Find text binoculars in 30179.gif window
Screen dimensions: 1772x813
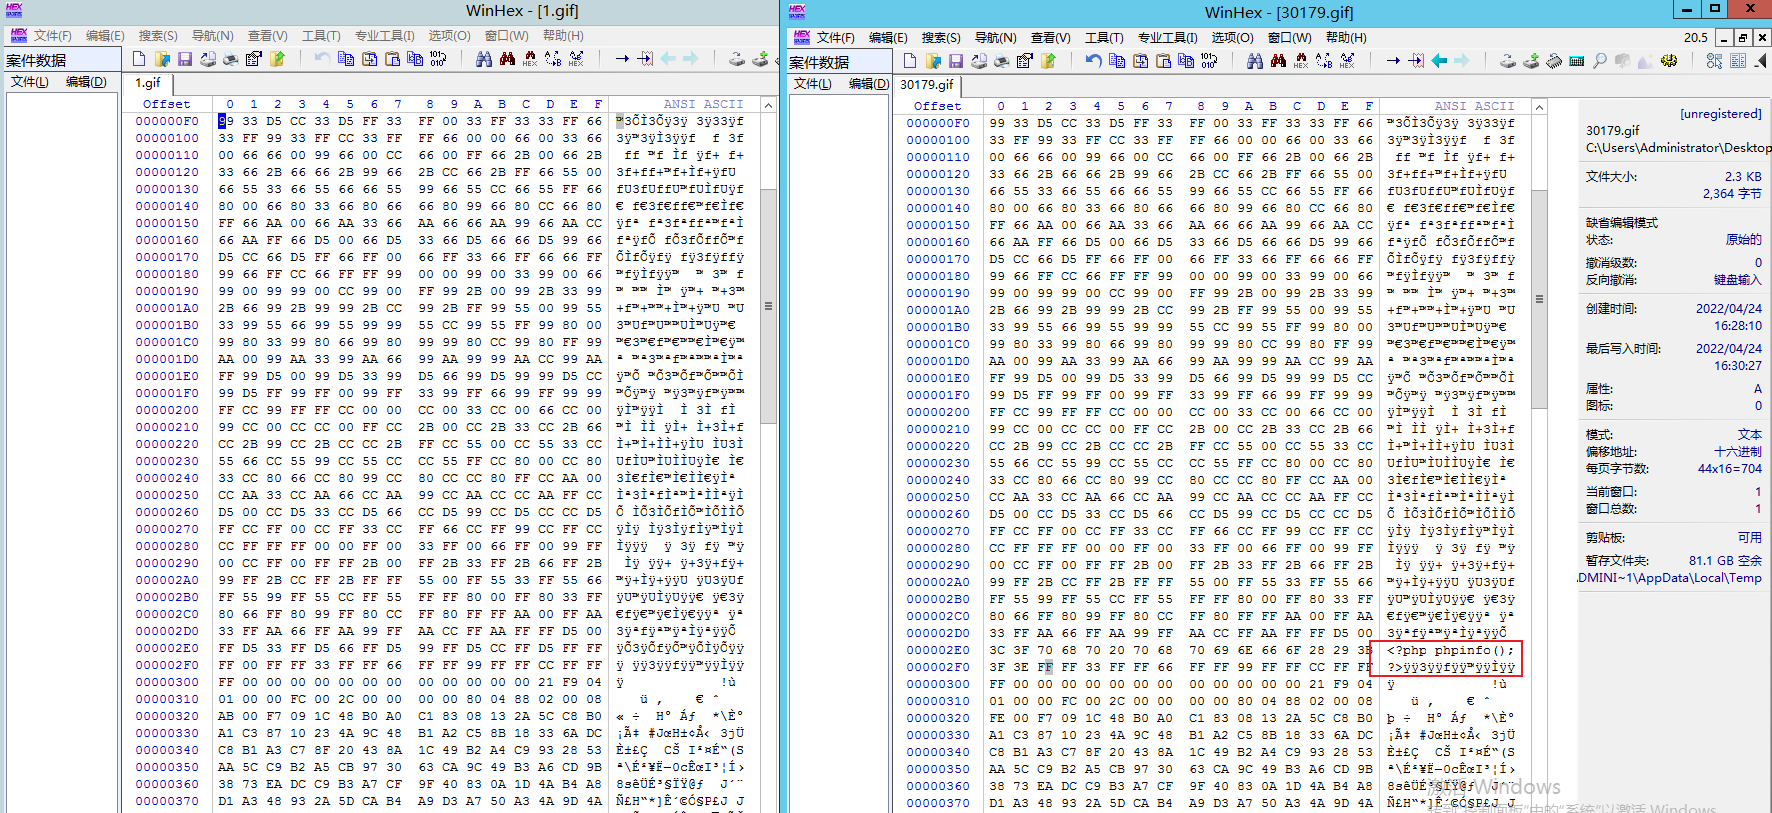coord(1255,61)
